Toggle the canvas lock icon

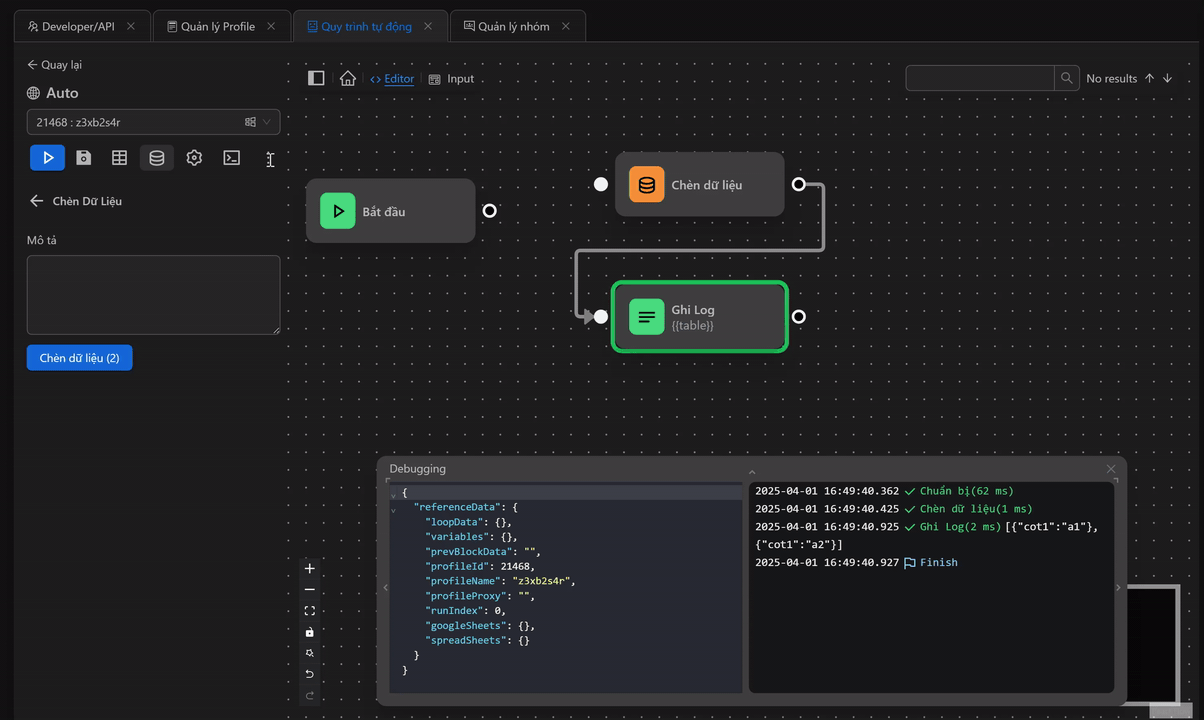310,631
